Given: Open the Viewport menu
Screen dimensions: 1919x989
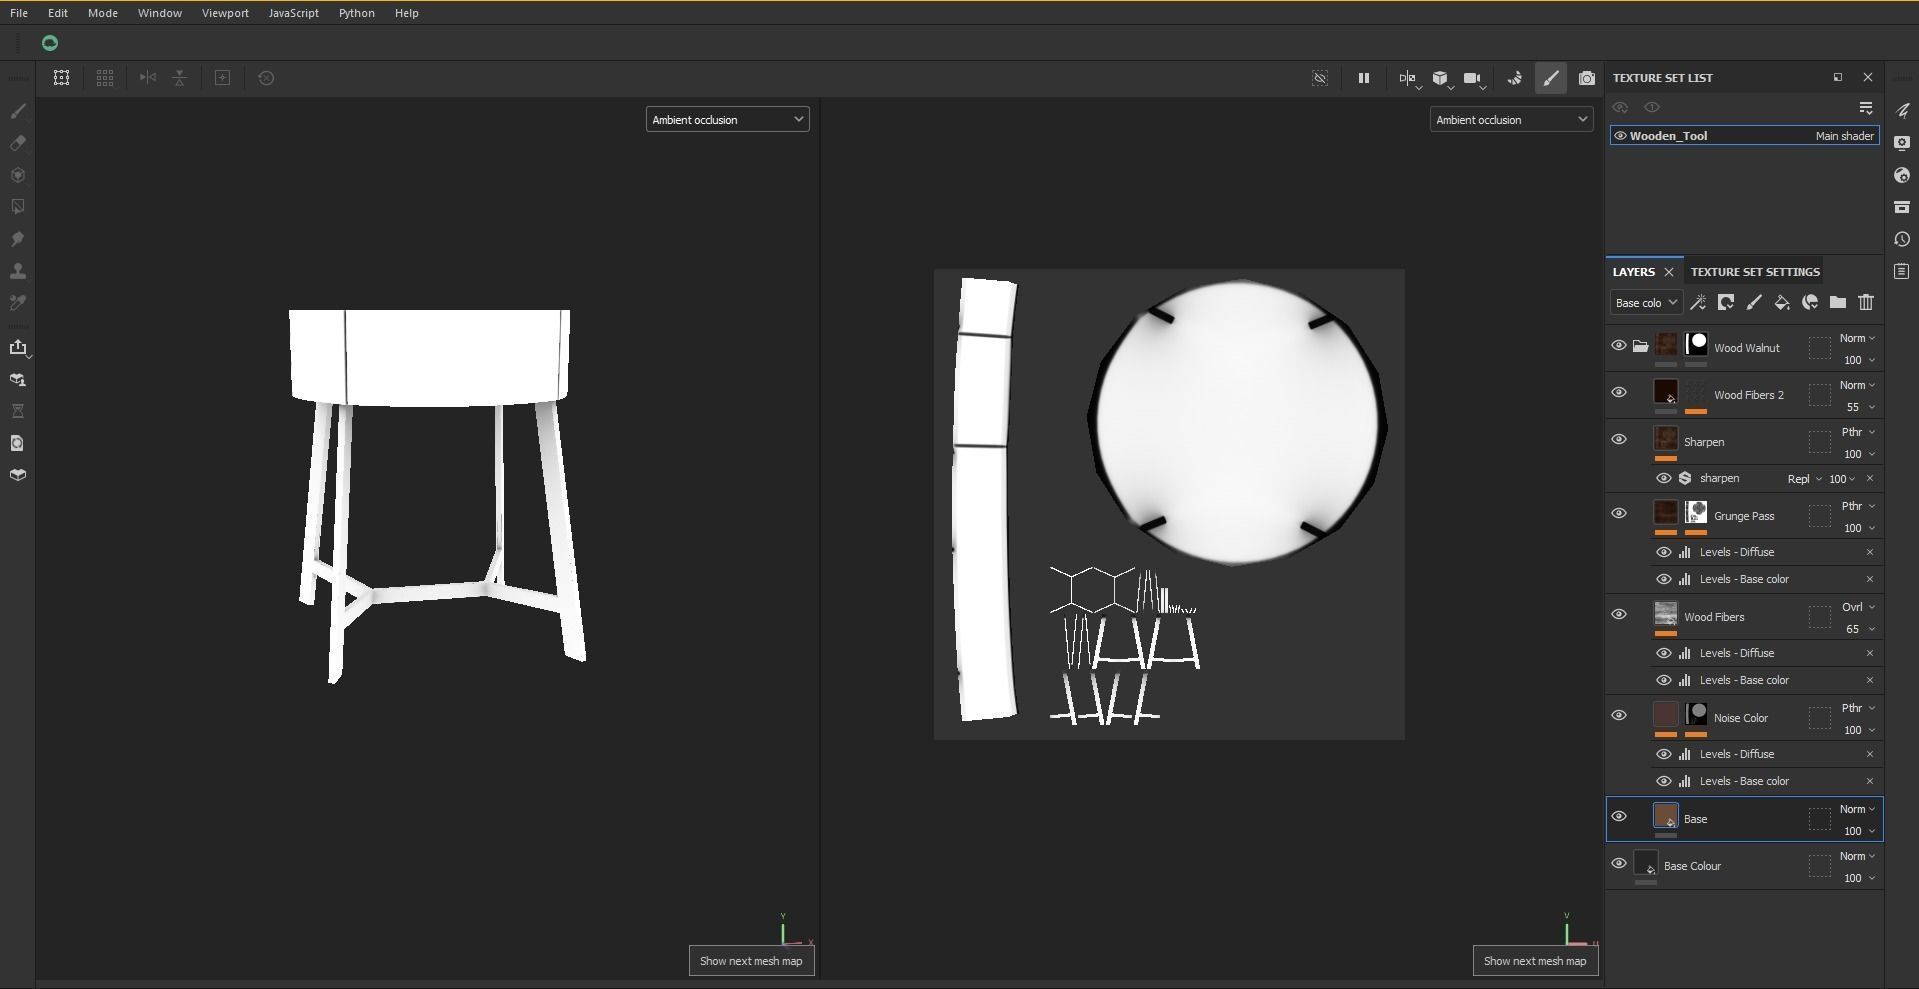Looking at the screenshot, I should (225, 13).
